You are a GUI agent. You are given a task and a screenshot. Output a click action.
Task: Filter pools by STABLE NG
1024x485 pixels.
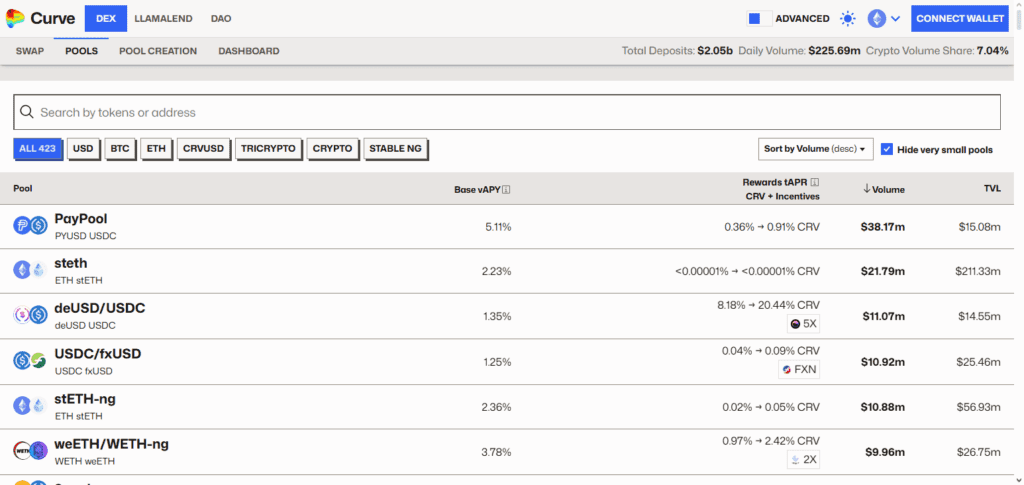tap(396, 149)
